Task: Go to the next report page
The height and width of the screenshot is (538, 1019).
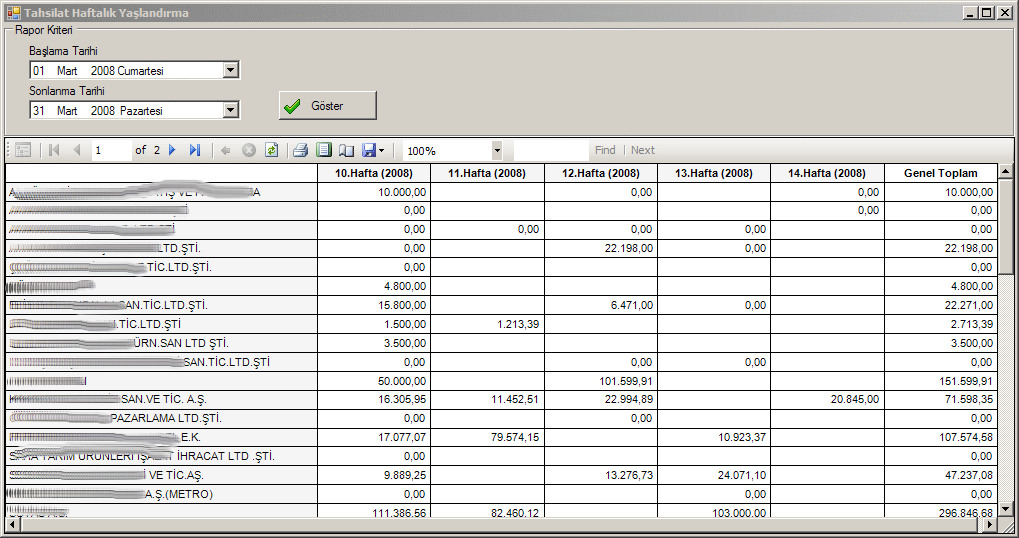Action: (x=172, y=150)
